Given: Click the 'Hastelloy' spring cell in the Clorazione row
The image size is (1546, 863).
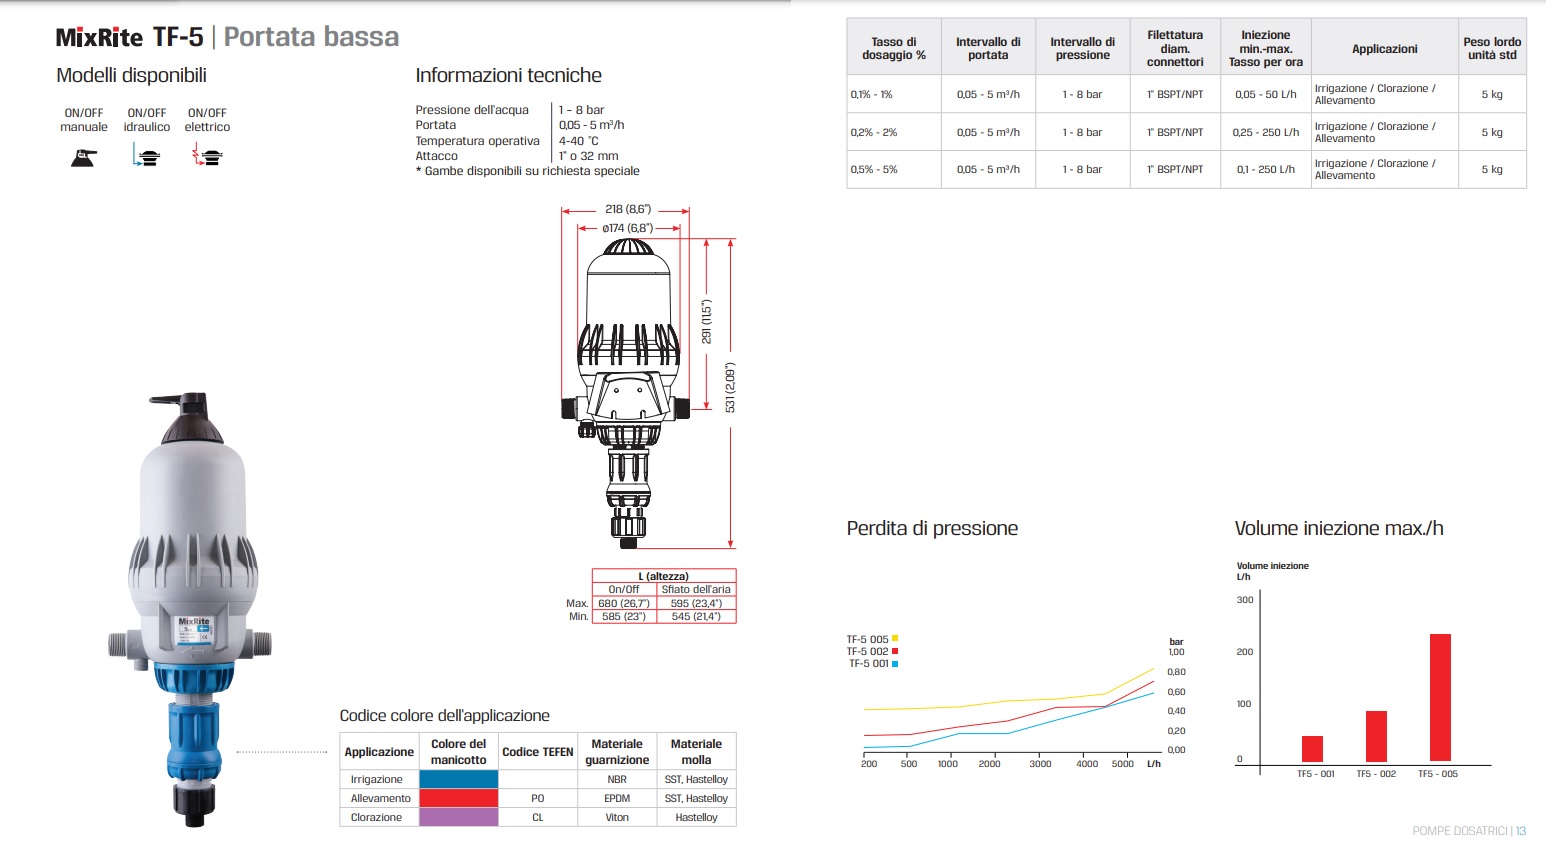Looking at the screenshot, I should click(x=696, y=817).
